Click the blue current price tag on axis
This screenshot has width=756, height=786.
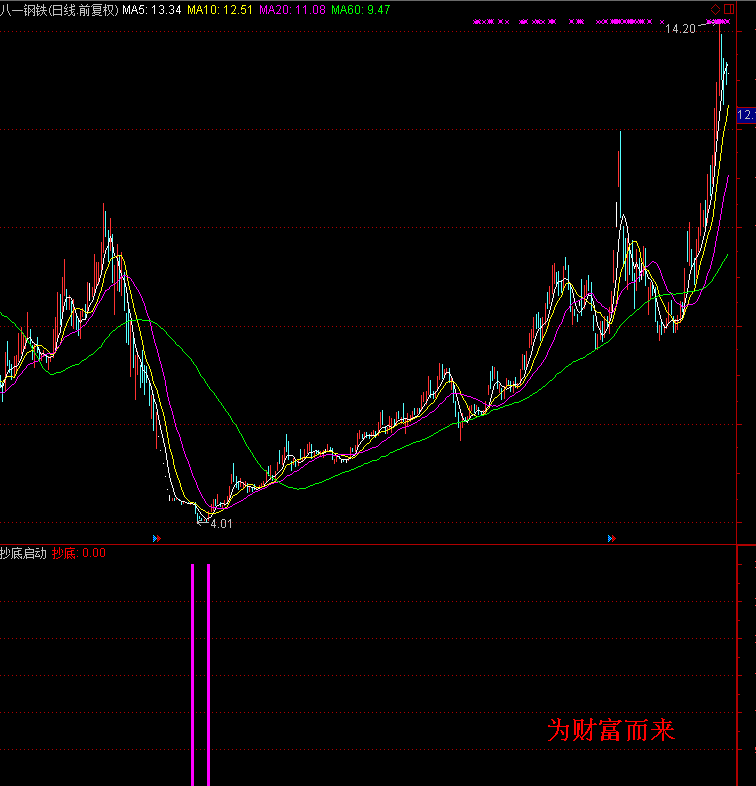point(746,116)
